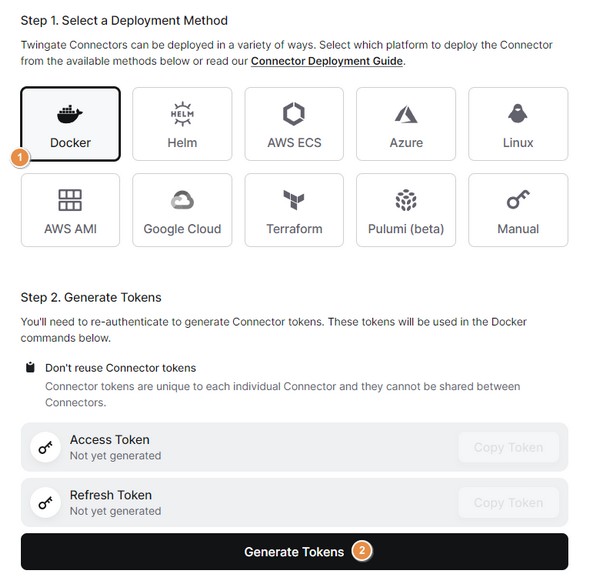The image size is (600, 581).
Task: Pick the AWS ECS hexagon icon
Action: pos(294,114)
